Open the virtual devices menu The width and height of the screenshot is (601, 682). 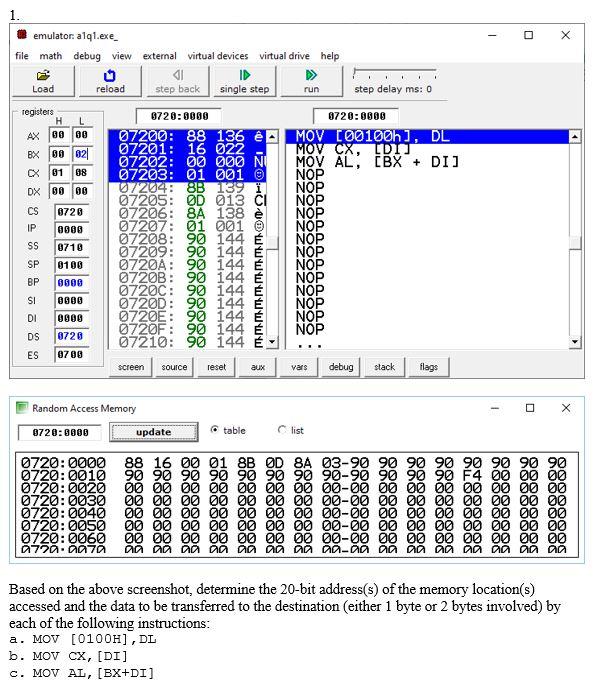pos(218,56)
